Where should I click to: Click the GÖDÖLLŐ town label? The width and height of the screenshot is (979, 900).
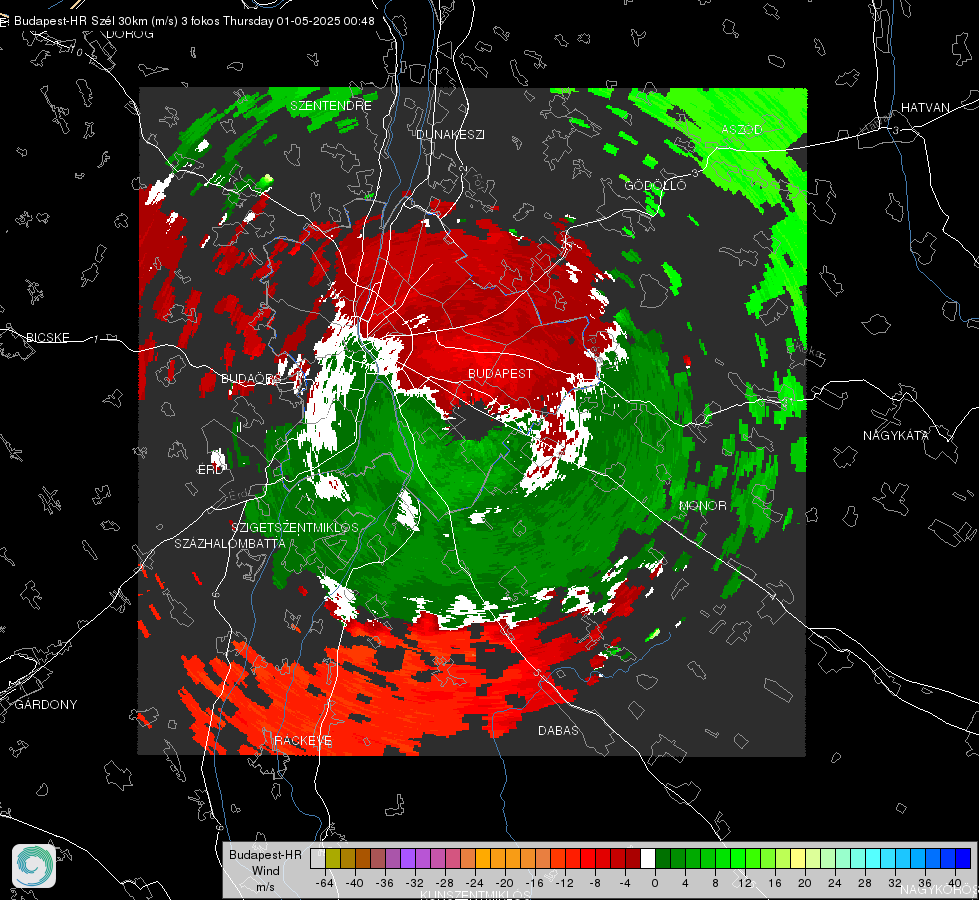655,185
